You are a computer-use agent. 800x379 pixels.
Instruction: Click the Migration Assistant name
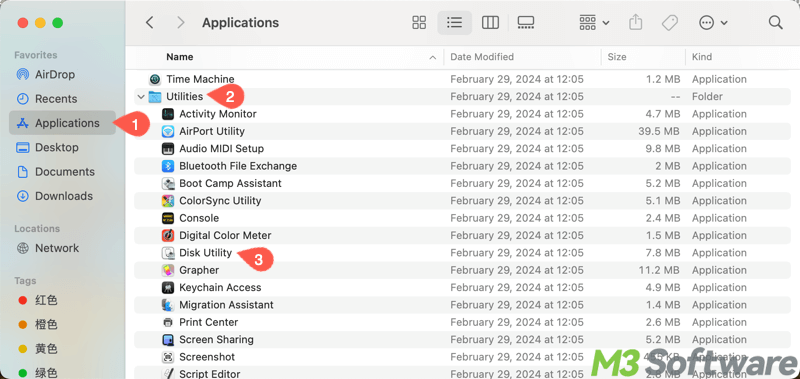coord(226,305)
